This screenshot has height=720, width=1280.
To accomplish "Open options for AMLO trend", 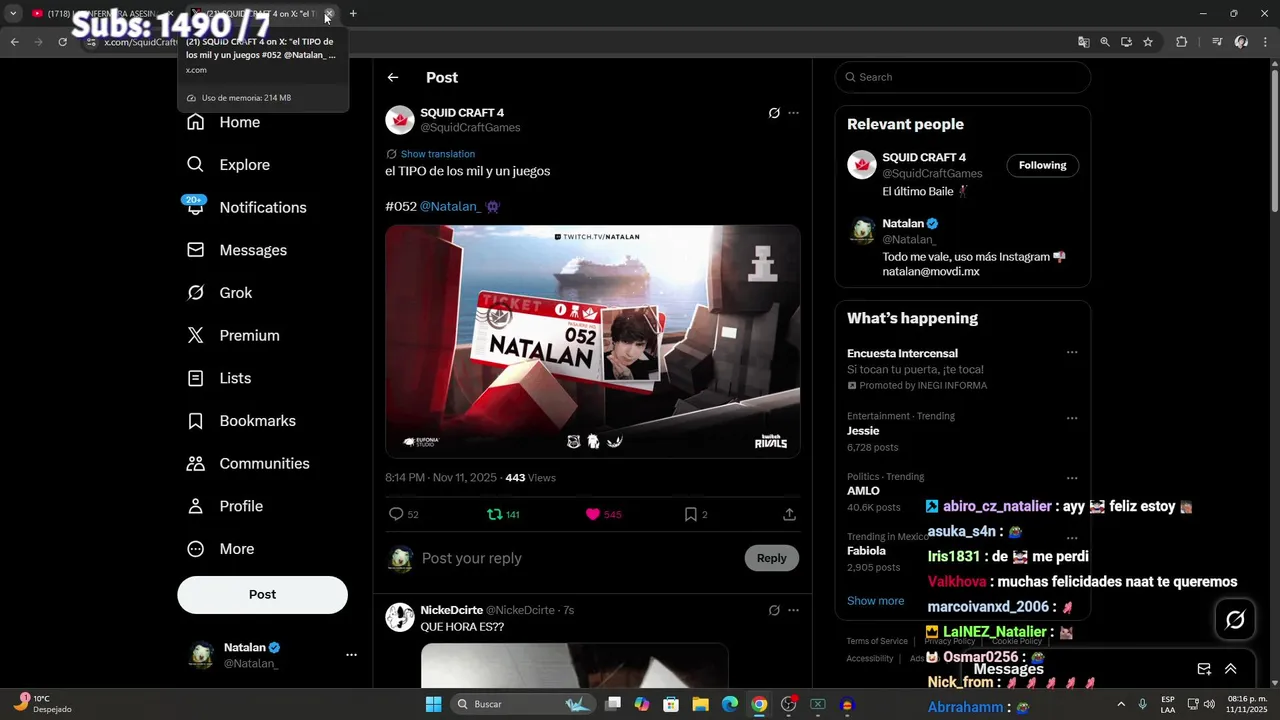I will pyautogui.click(x=1072, y=479).
